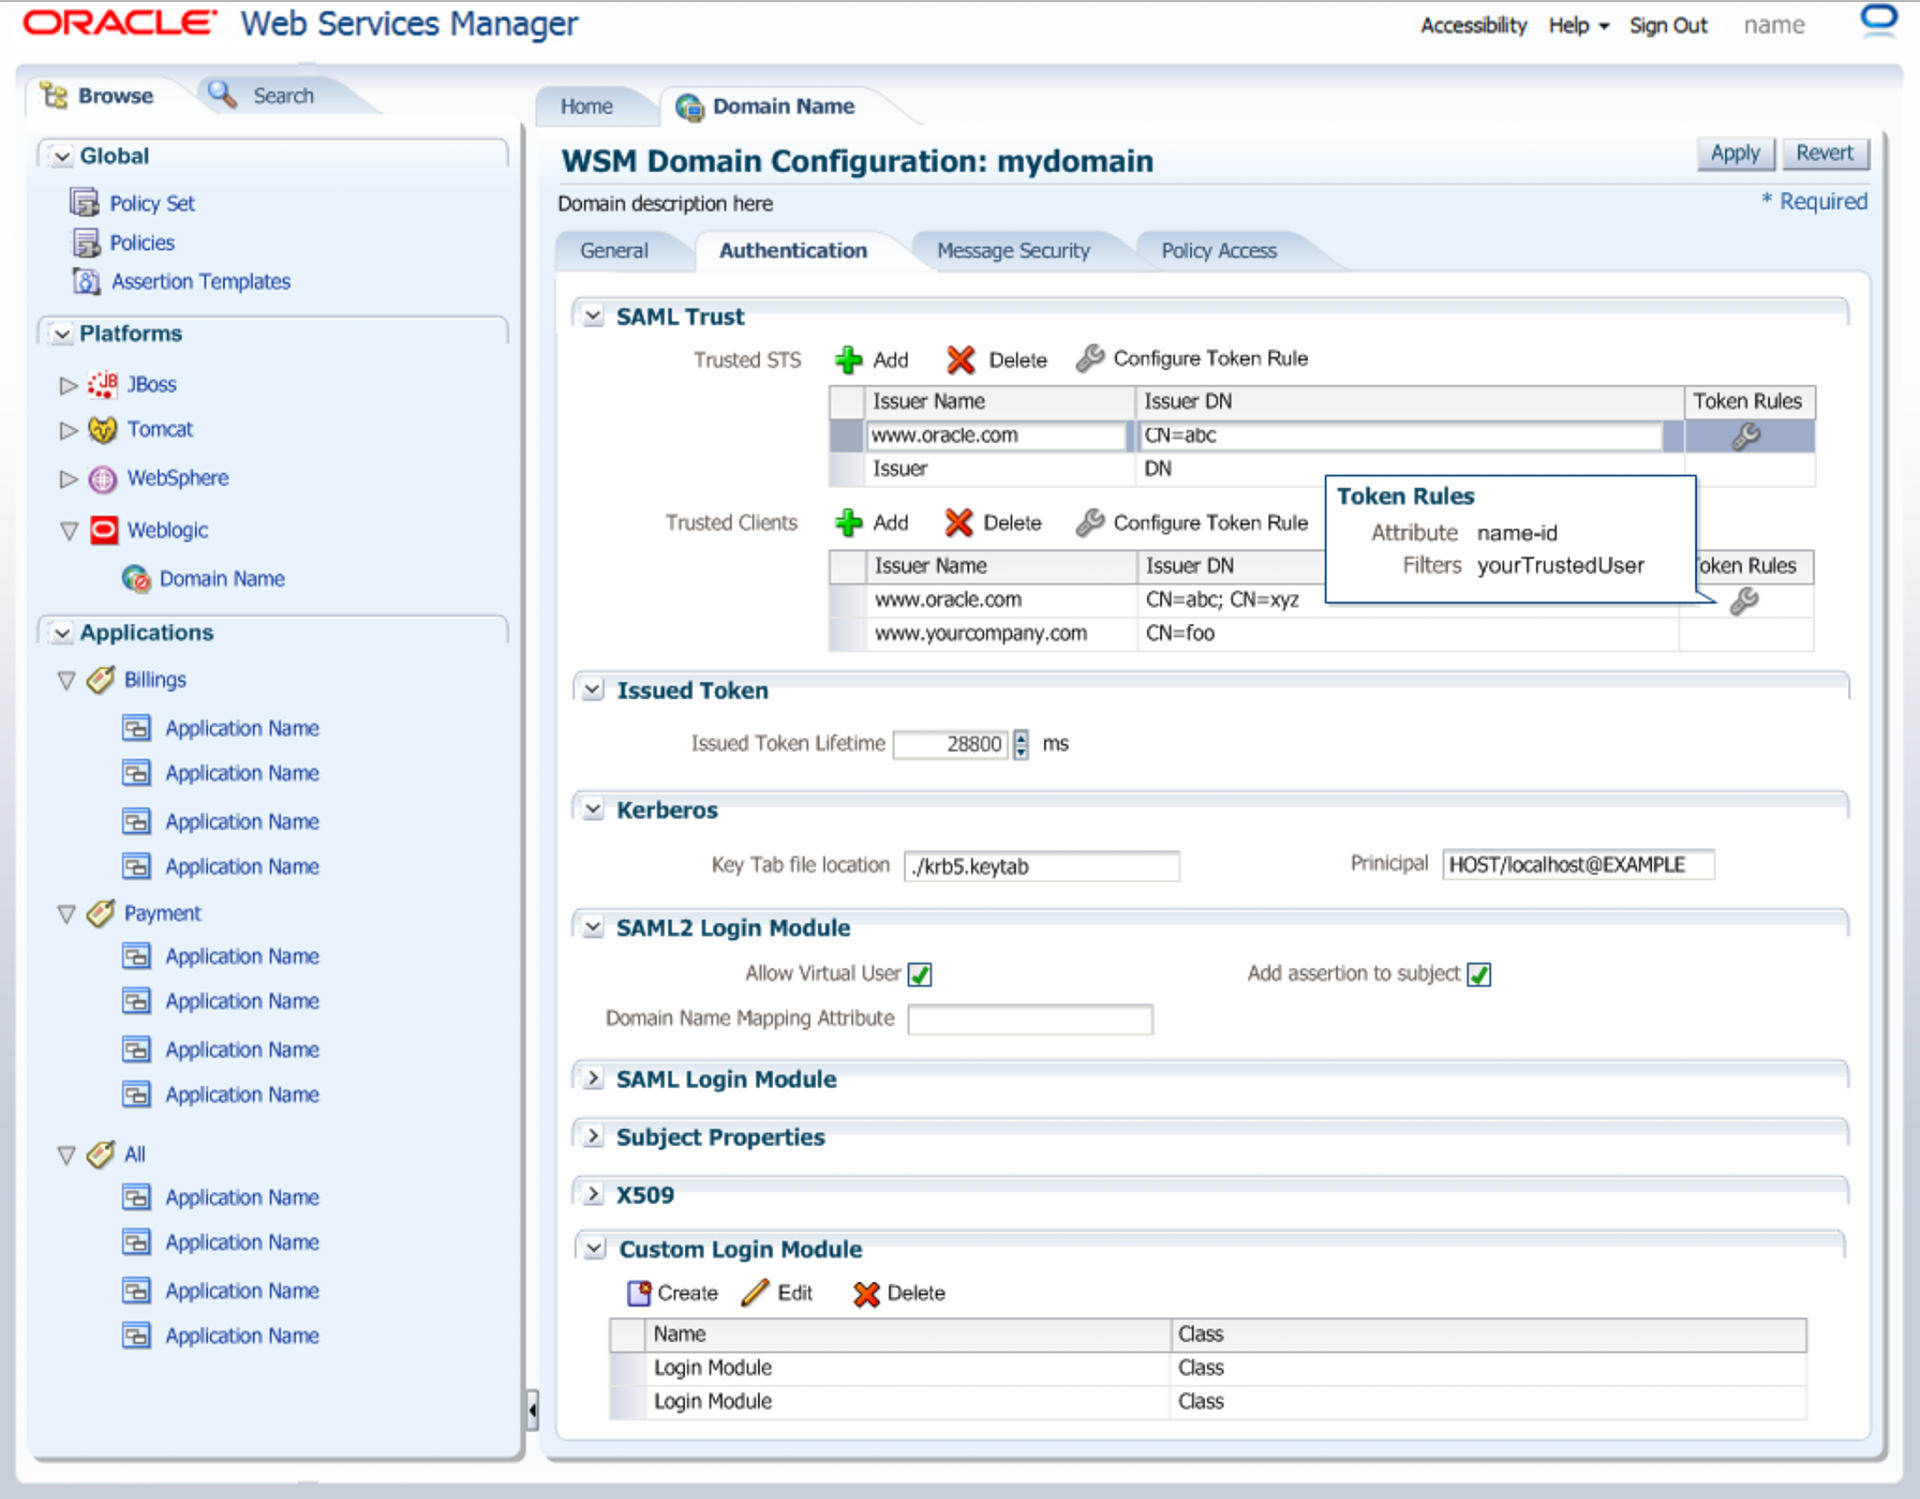The width and height of the screenshot is (1920, 1499).
Task: Open the Policy Set link
Action: [x=152, y=203]
